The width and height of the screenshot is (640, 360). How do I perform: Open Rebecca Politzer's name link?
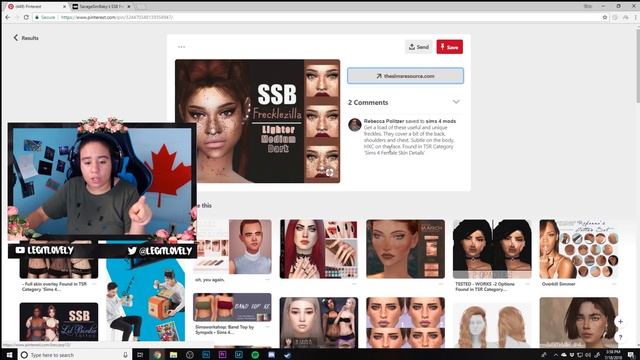point(384,121)
